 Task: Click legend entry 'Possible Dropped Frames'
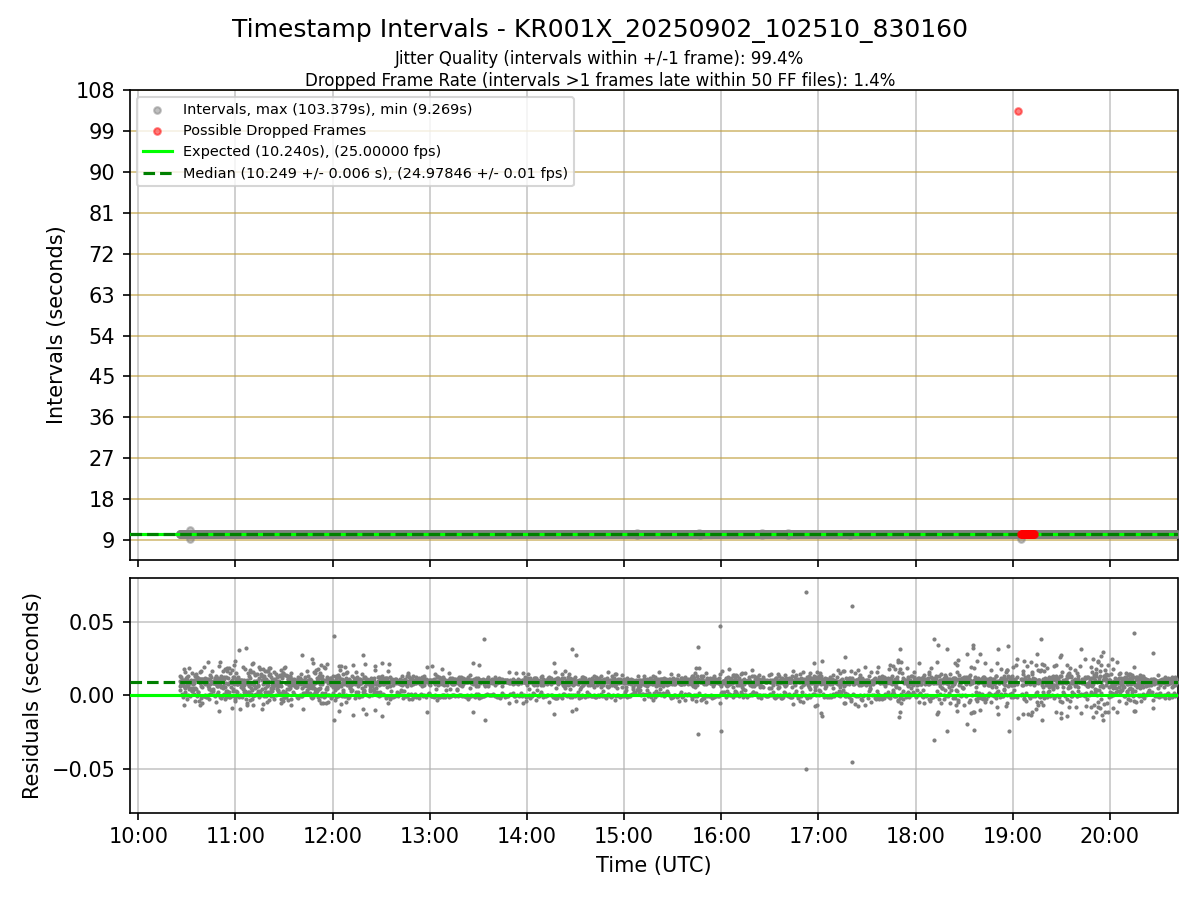pyautogui.click(x=274, y=130)
